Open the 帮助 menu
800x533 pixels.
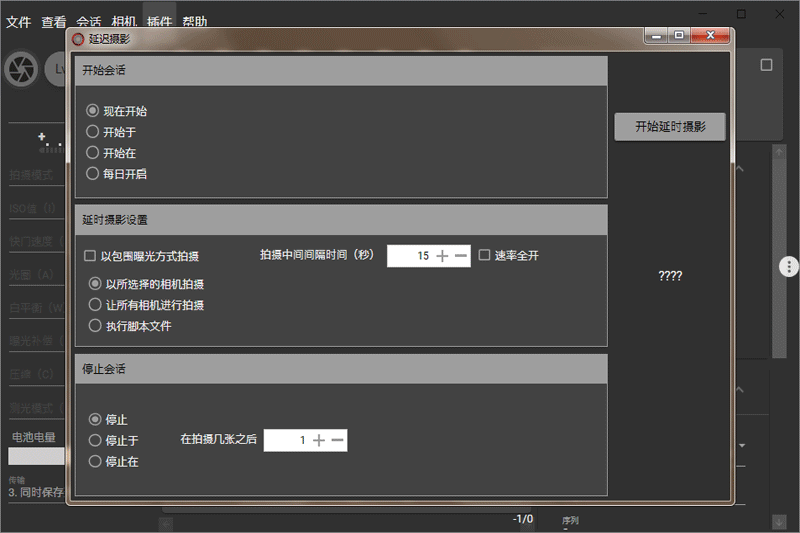coord(194,22)
